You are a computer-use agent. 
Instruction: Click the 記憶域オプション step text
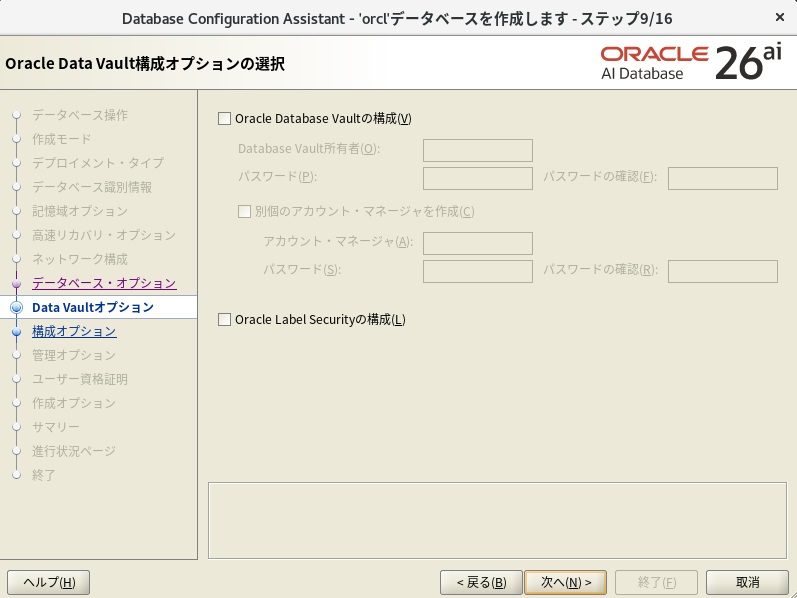80,211
